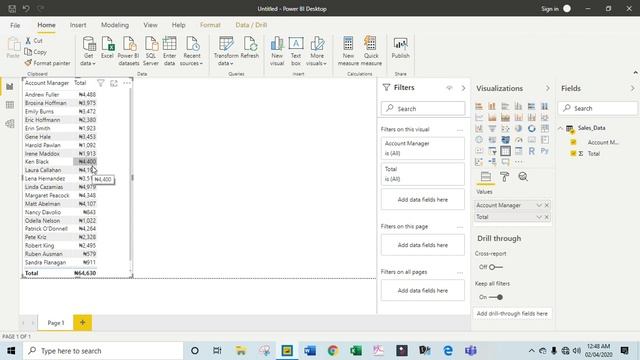Collapse the Visualizations pane
640x360 pixels.
547,88
